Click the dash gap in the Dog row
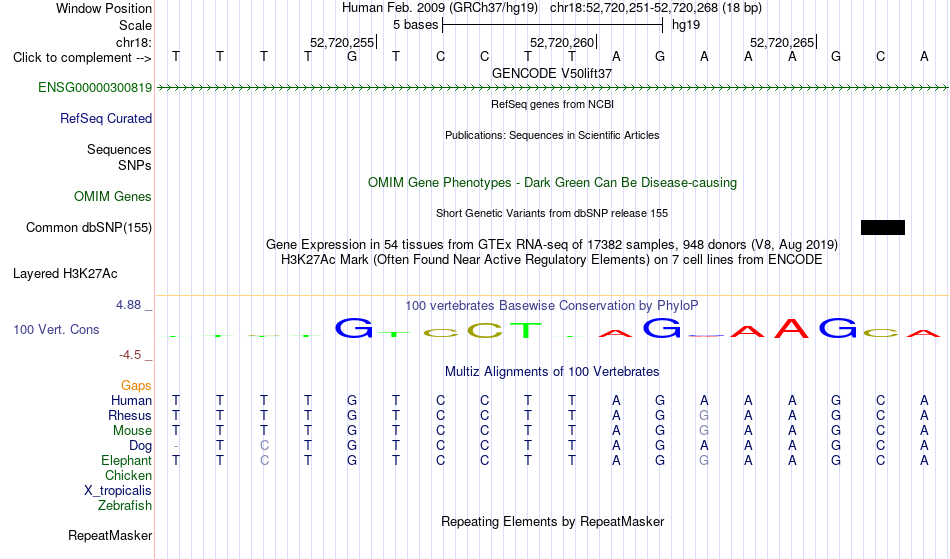 pos(176,446)
